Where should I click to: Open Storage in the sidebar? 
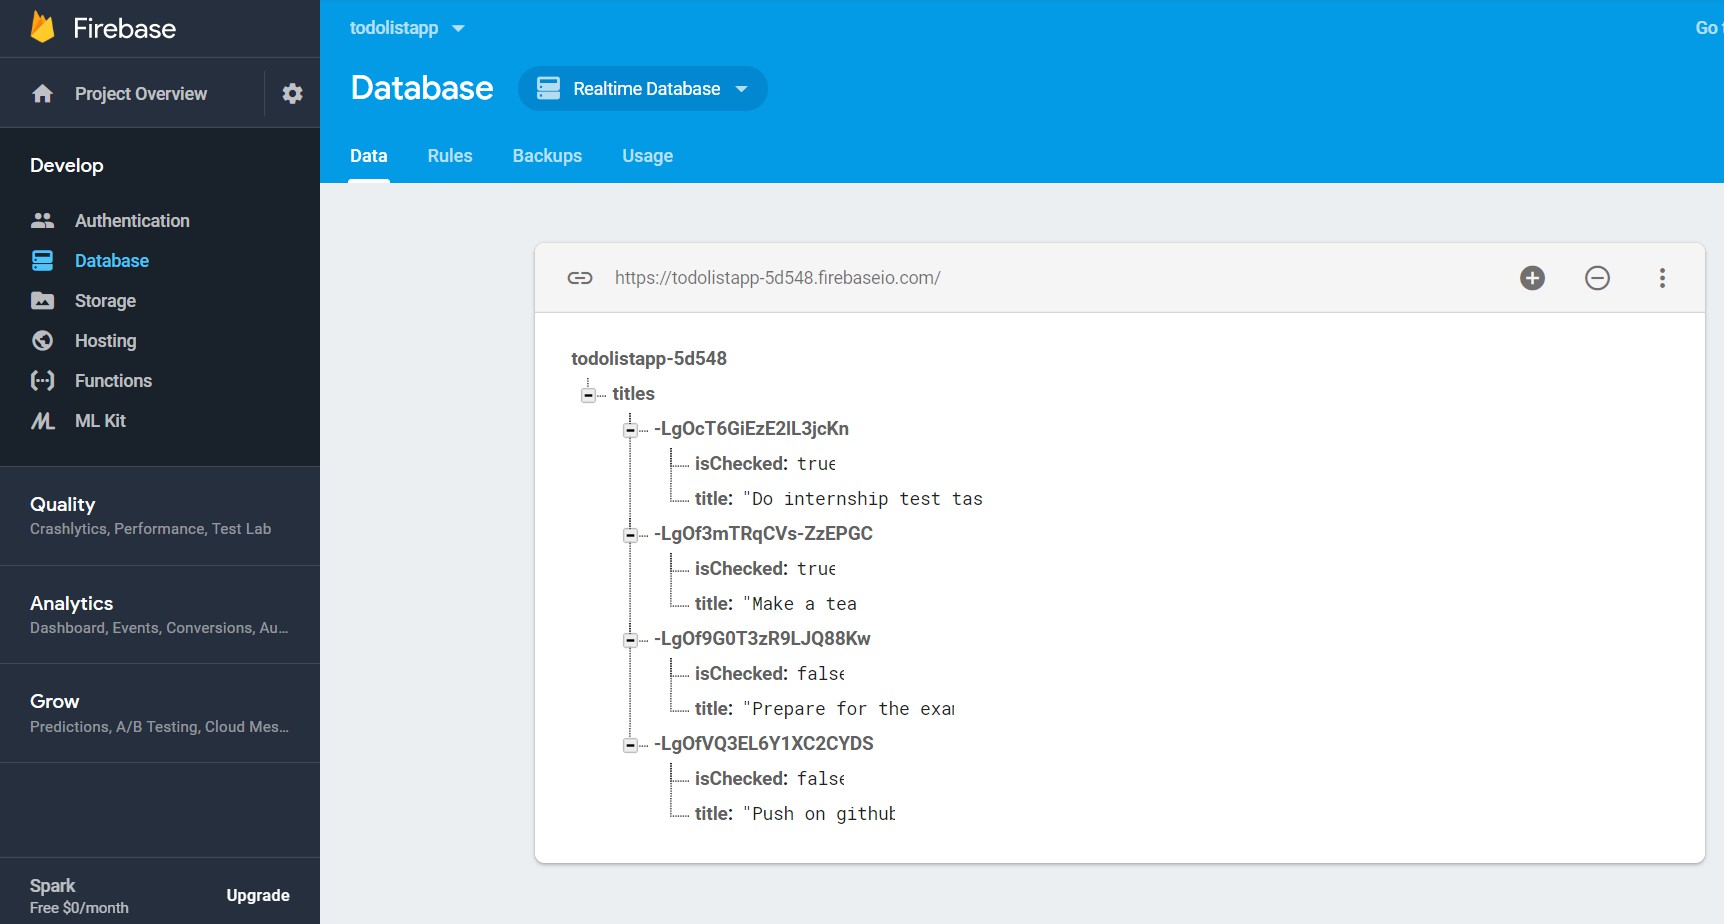click(x=105, y=300)
